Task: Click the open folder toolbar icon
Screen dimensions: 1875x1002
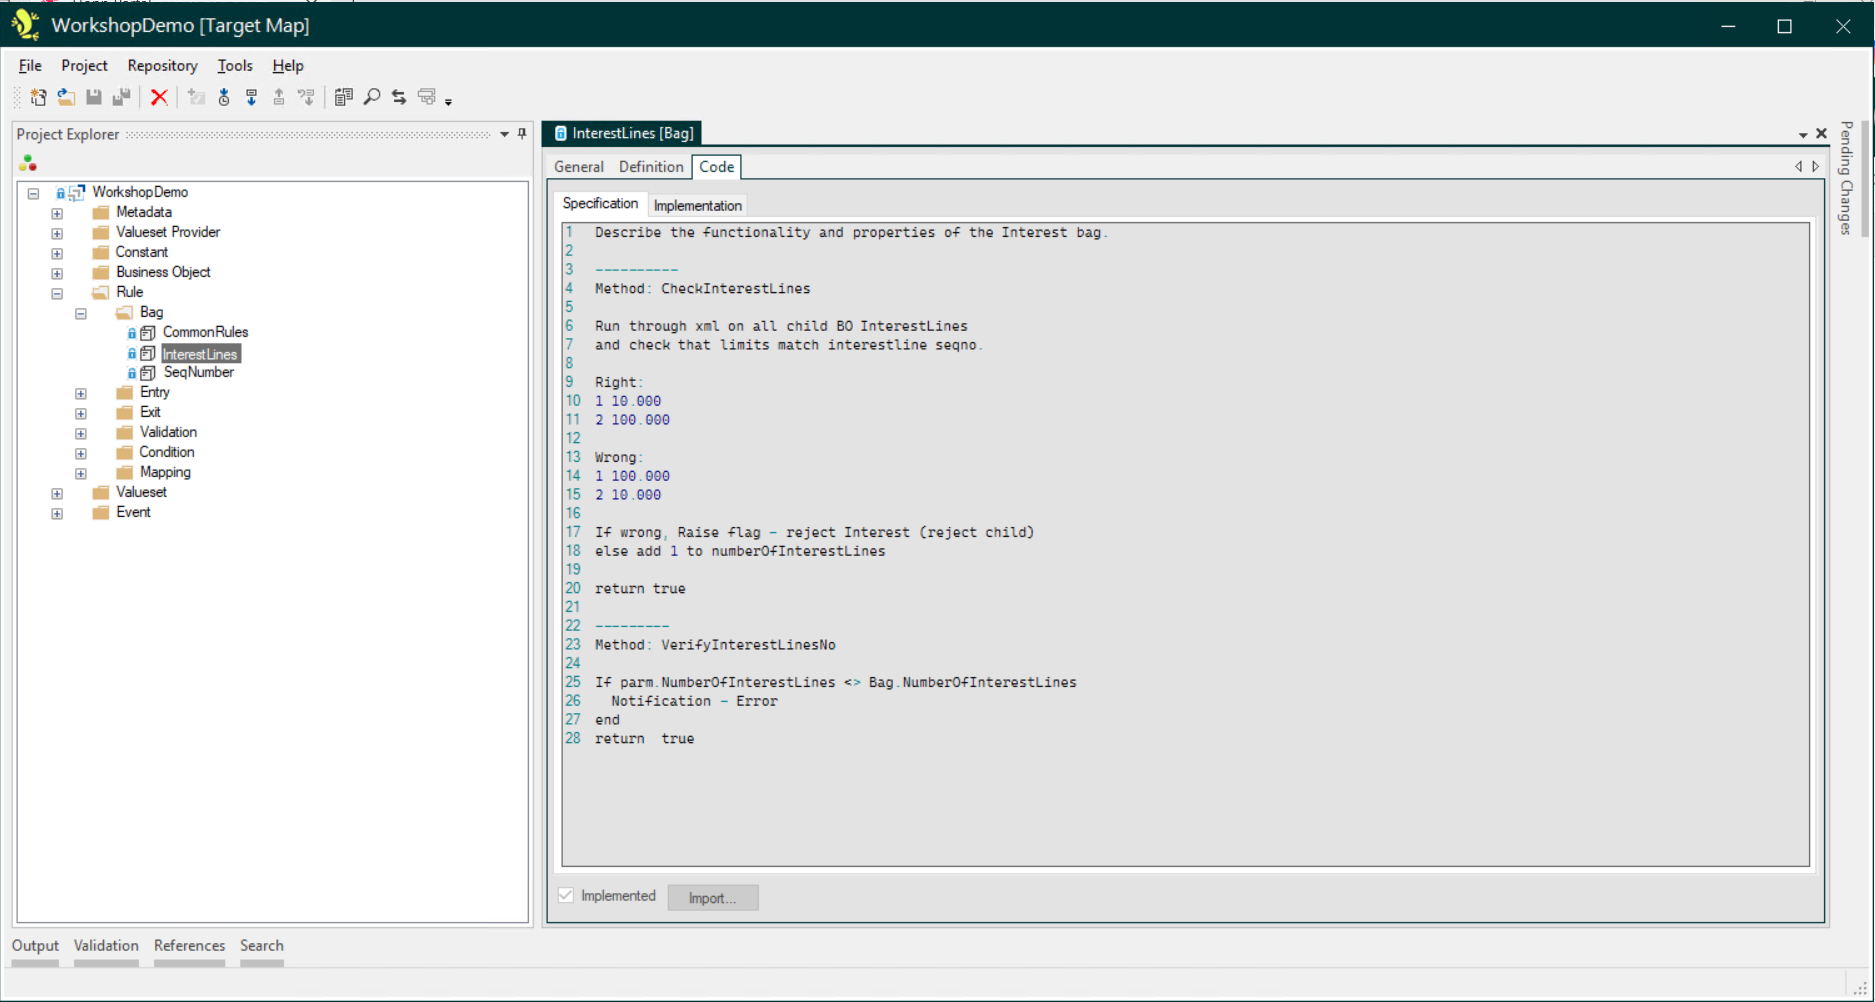Action: tap(66, 97)
